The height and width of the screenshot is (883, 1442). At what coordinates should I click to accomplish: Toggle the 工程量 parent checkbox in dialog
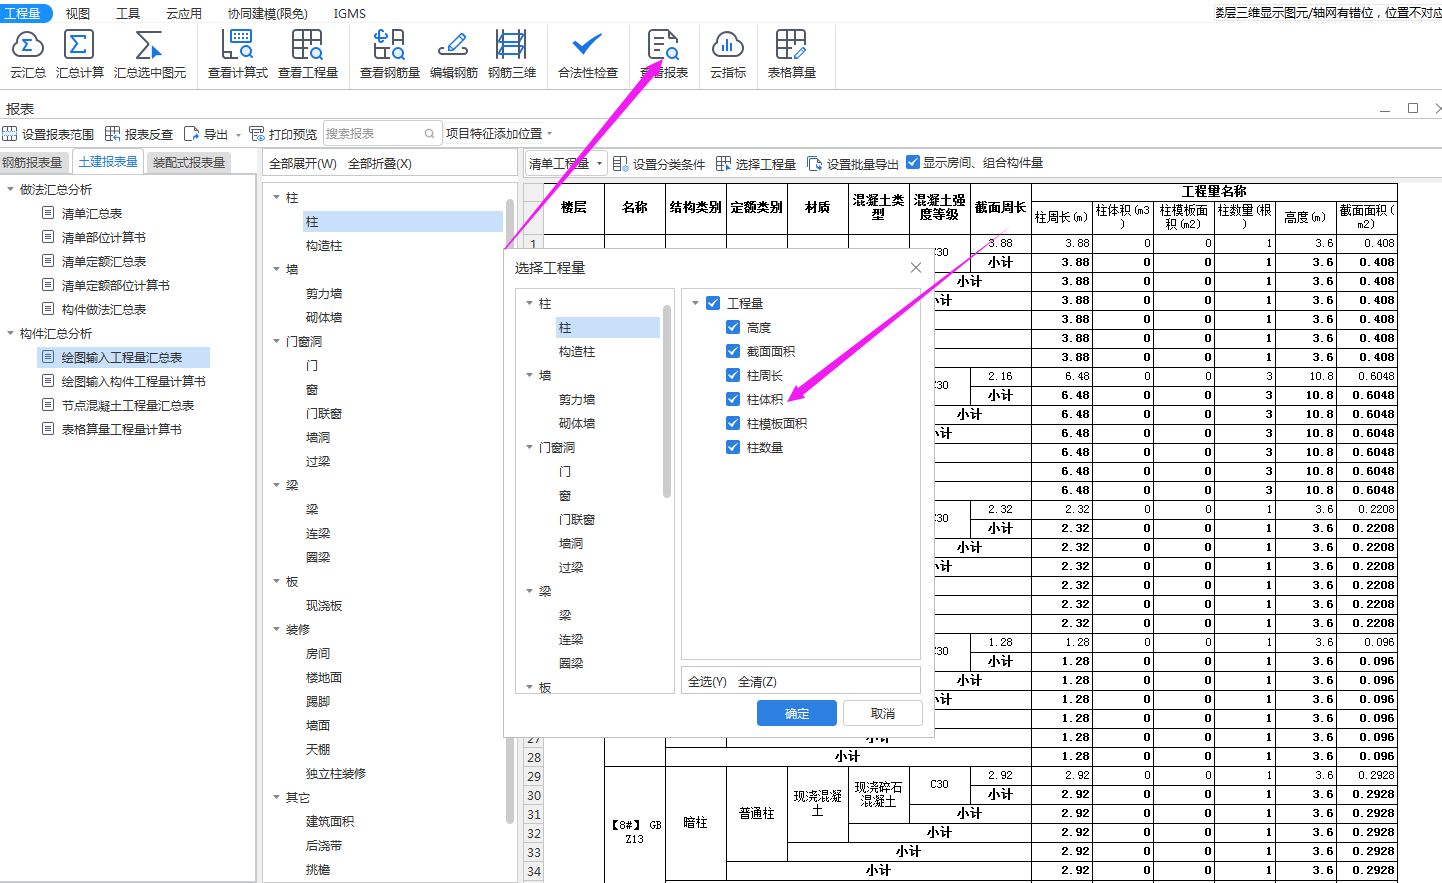713,303
